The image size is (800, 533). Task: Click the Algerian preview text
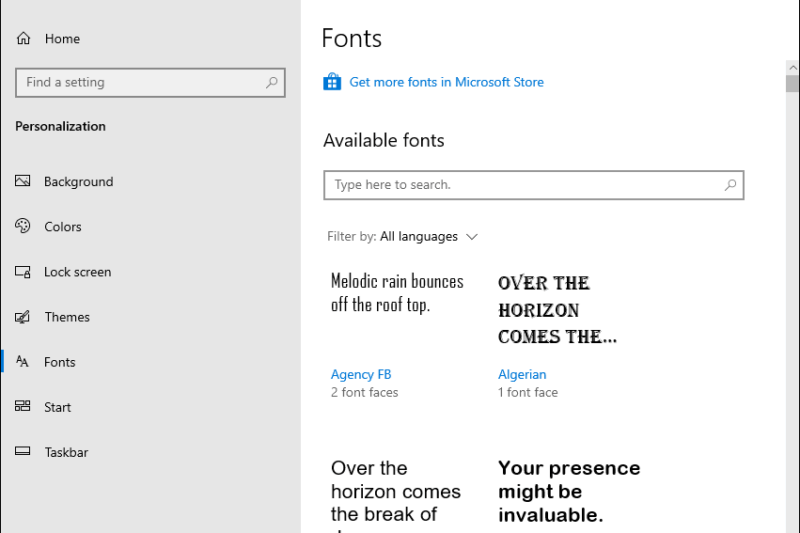tap(557, 310)
